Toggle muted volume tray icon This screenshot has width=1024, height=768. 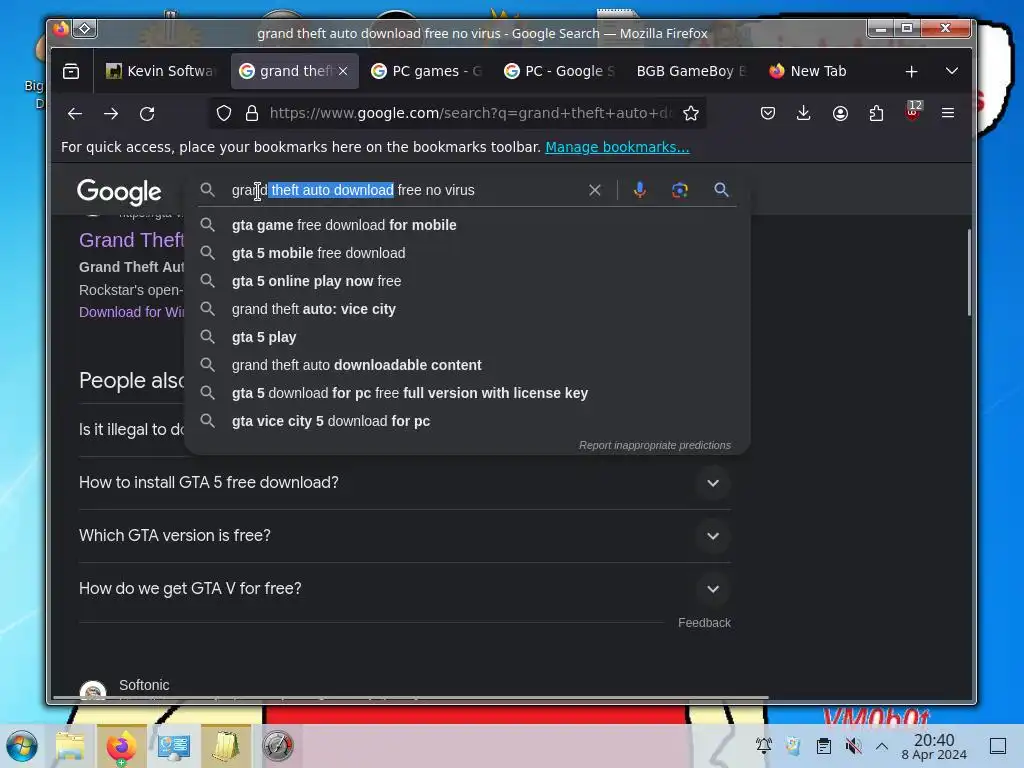coord(853,746)
